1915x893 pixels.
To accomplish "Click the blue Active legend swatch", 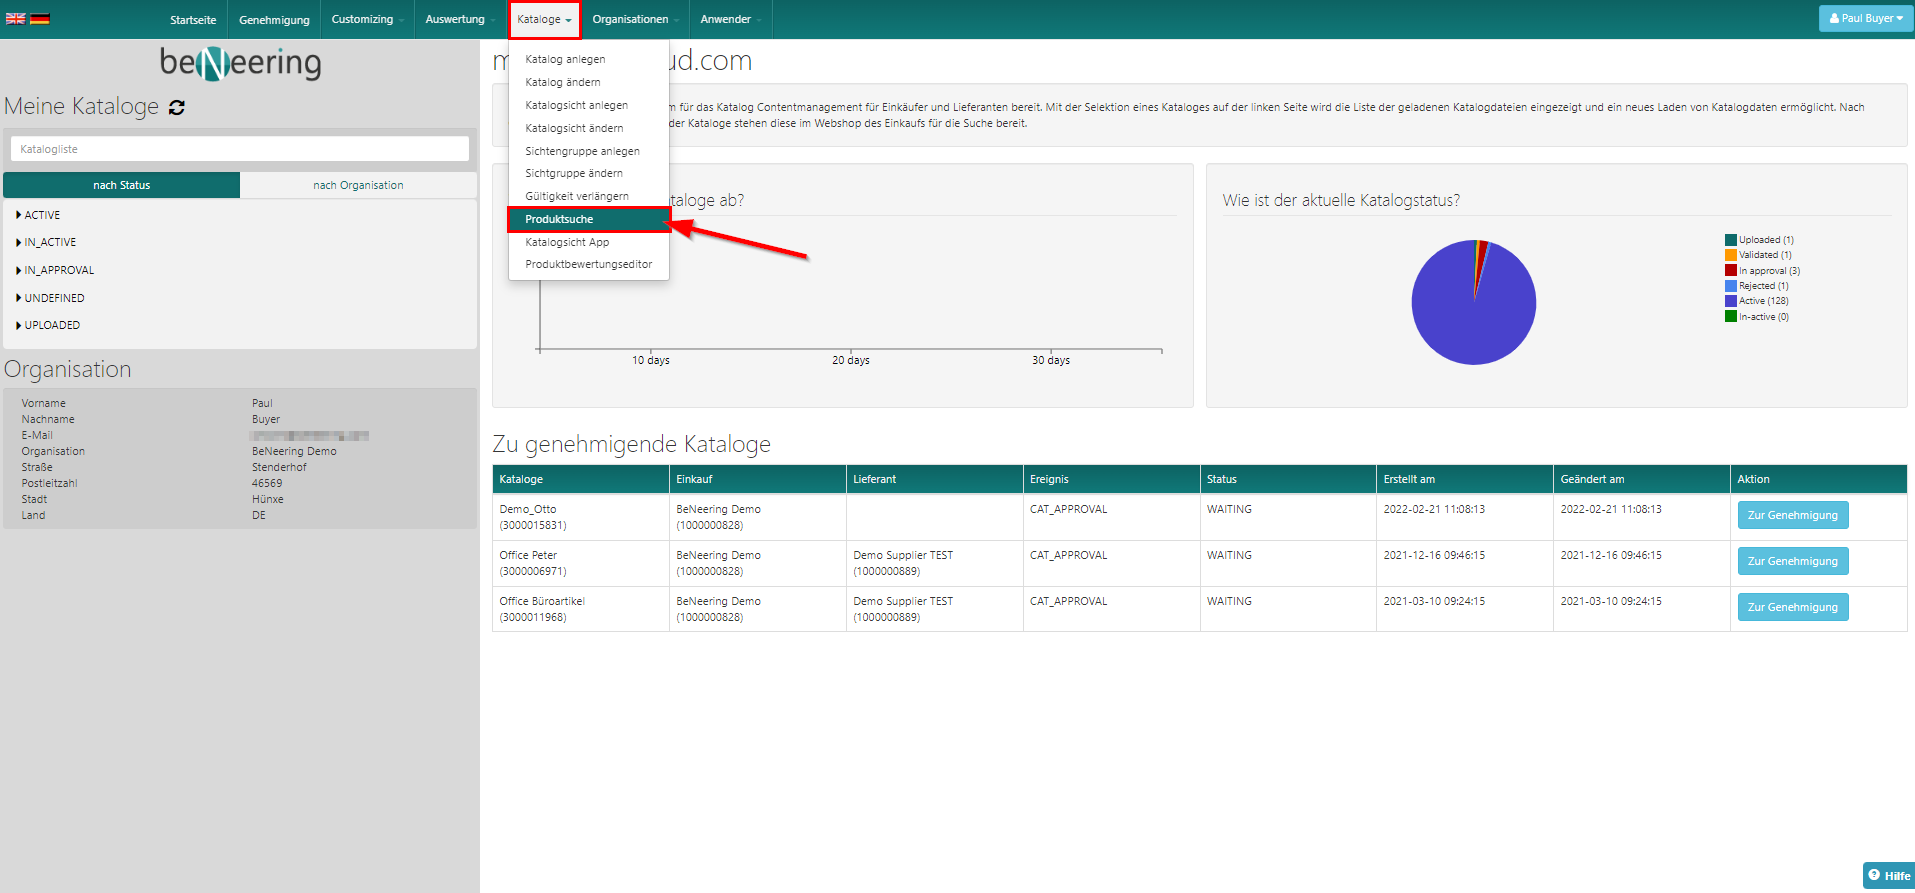I will pos(1730,301).
